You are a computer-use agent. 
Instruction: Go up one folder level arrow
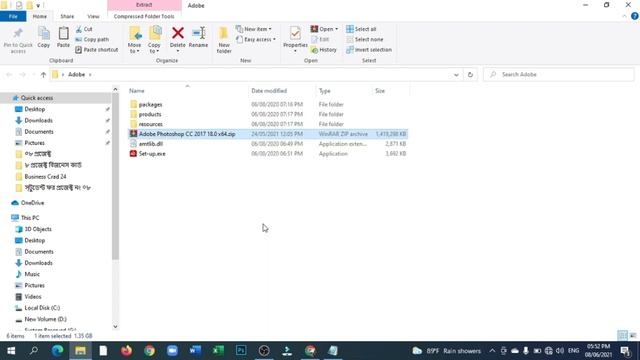tap(43, 75)
